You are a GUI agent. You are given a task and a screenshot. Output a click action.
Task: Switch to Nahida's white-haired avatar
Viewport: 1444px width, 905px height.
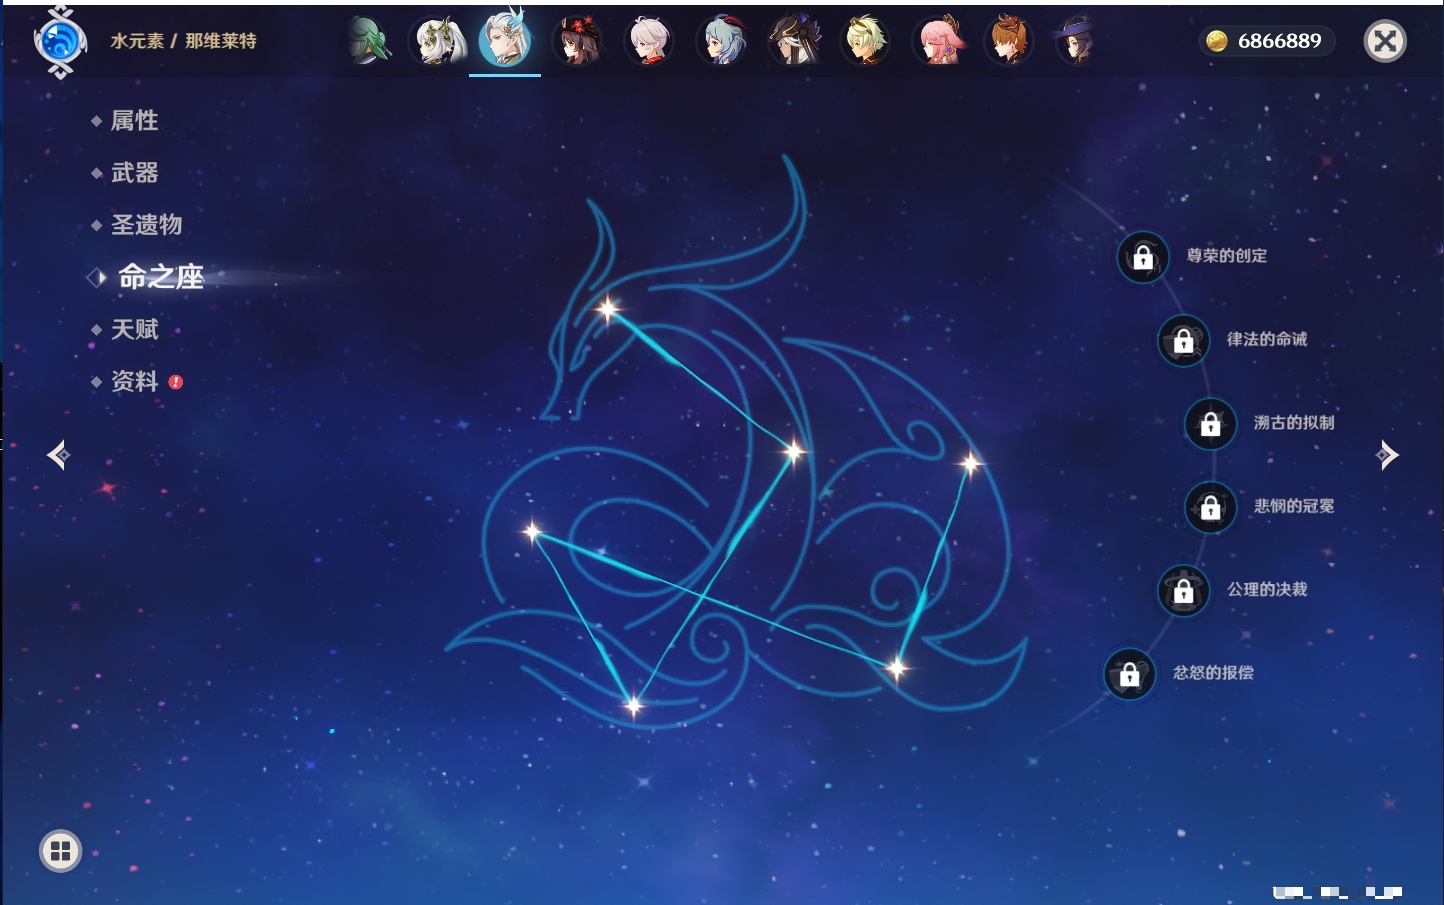(x=437, y=41)
